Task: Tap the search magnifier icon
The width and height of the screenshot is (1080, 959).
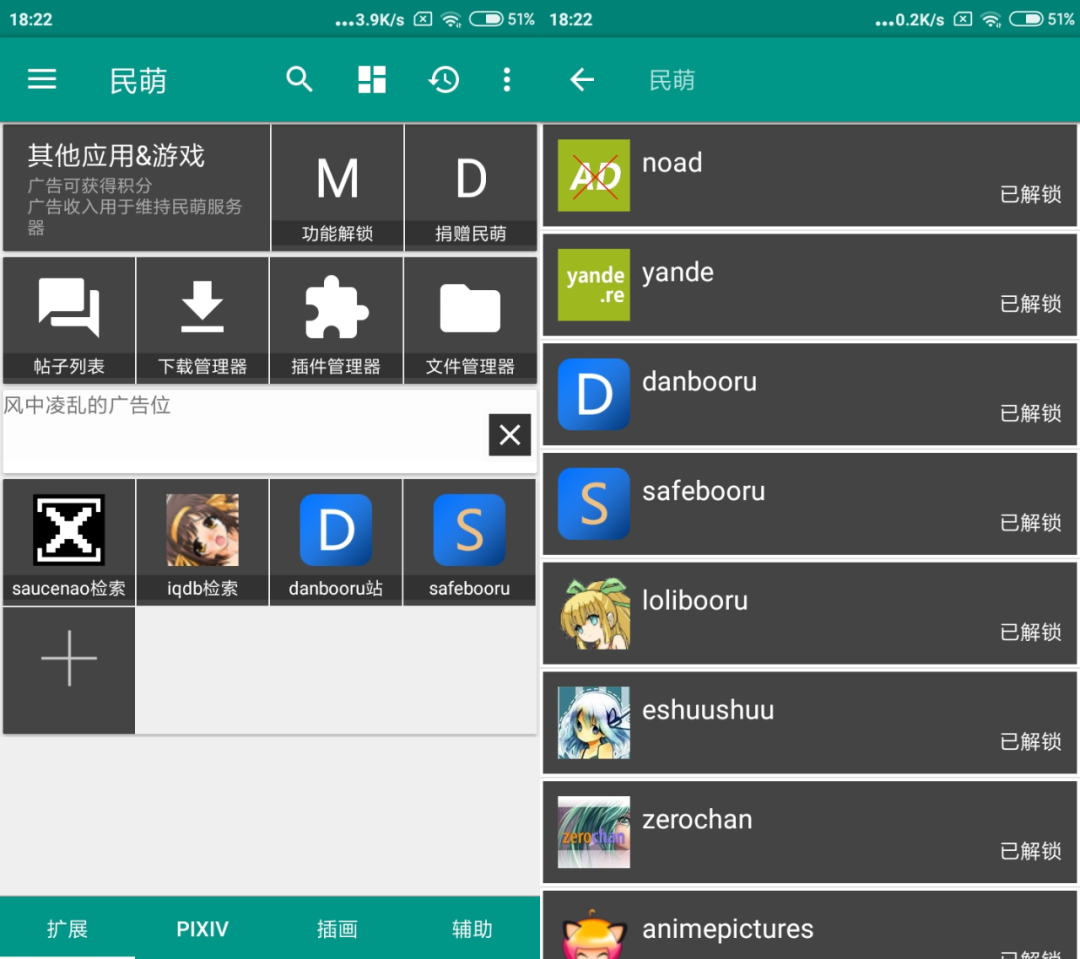Action: click(300, 80)
